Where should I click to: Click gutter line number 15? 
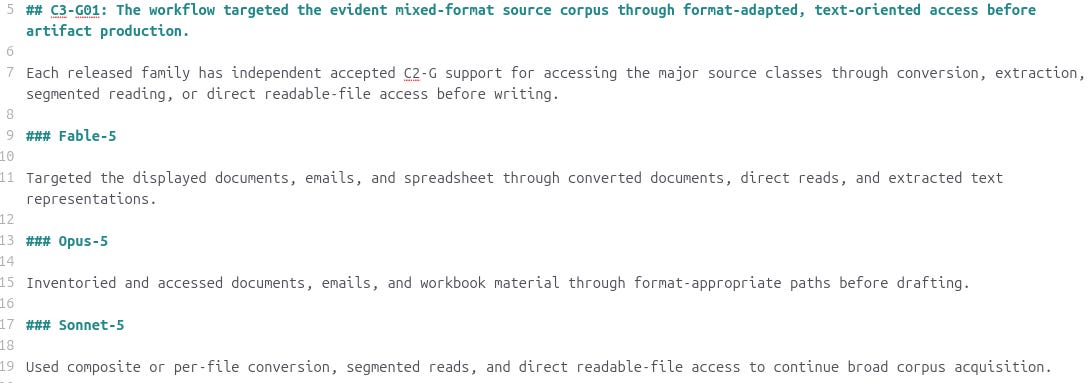[7, 283]
